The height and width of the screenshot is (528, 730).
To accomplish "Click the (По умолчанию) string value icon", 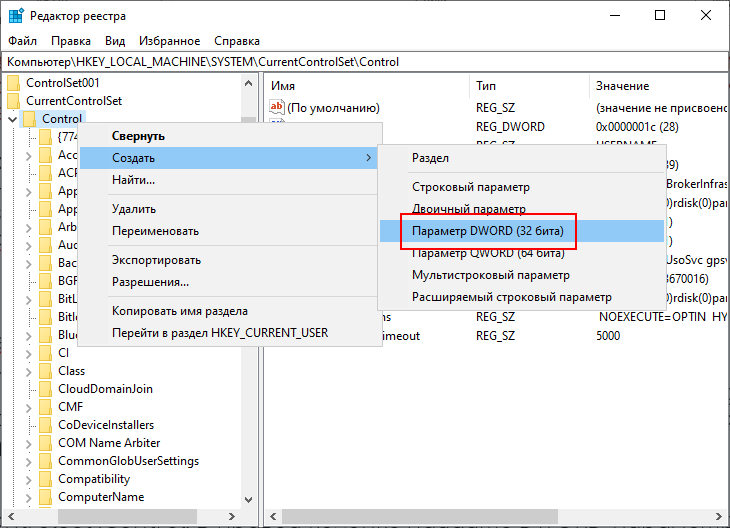I will 278,107.
